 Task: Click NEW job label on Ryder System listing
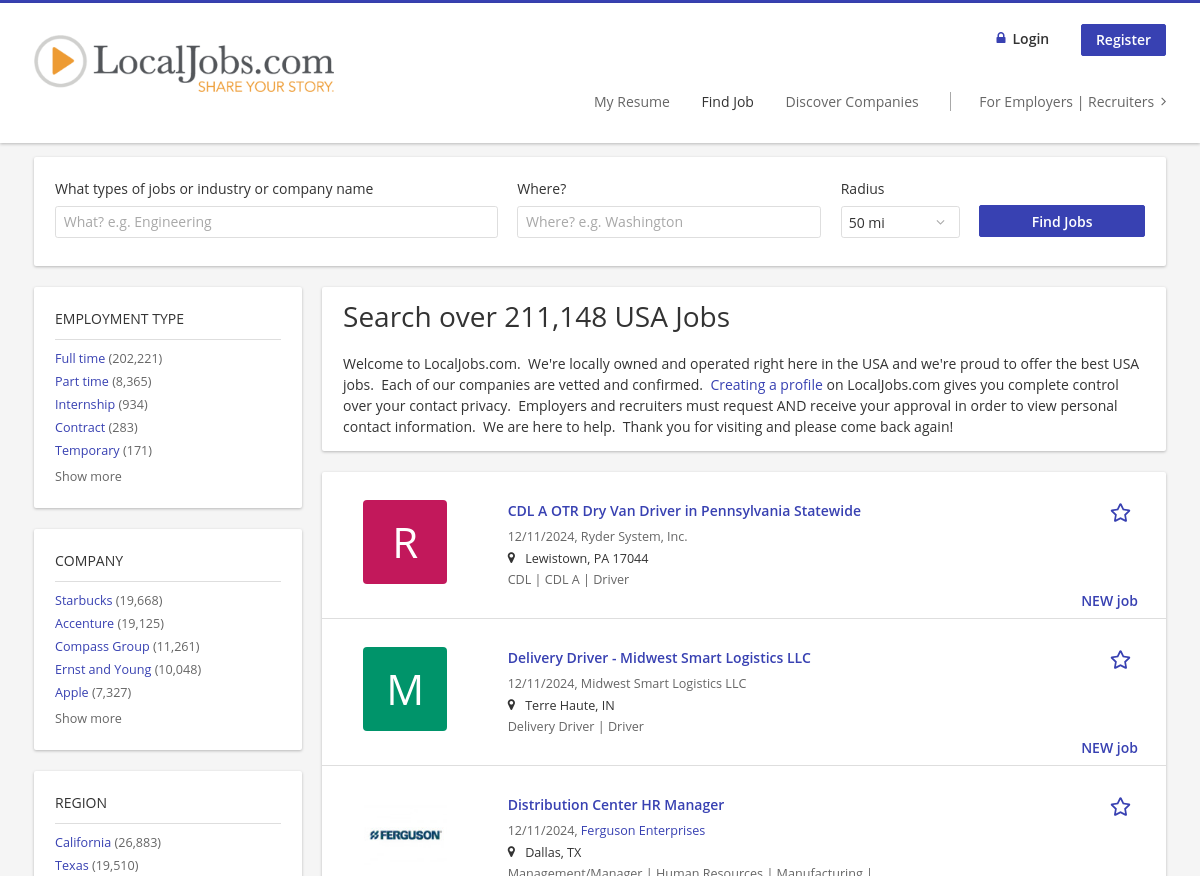coord(1109,601)
